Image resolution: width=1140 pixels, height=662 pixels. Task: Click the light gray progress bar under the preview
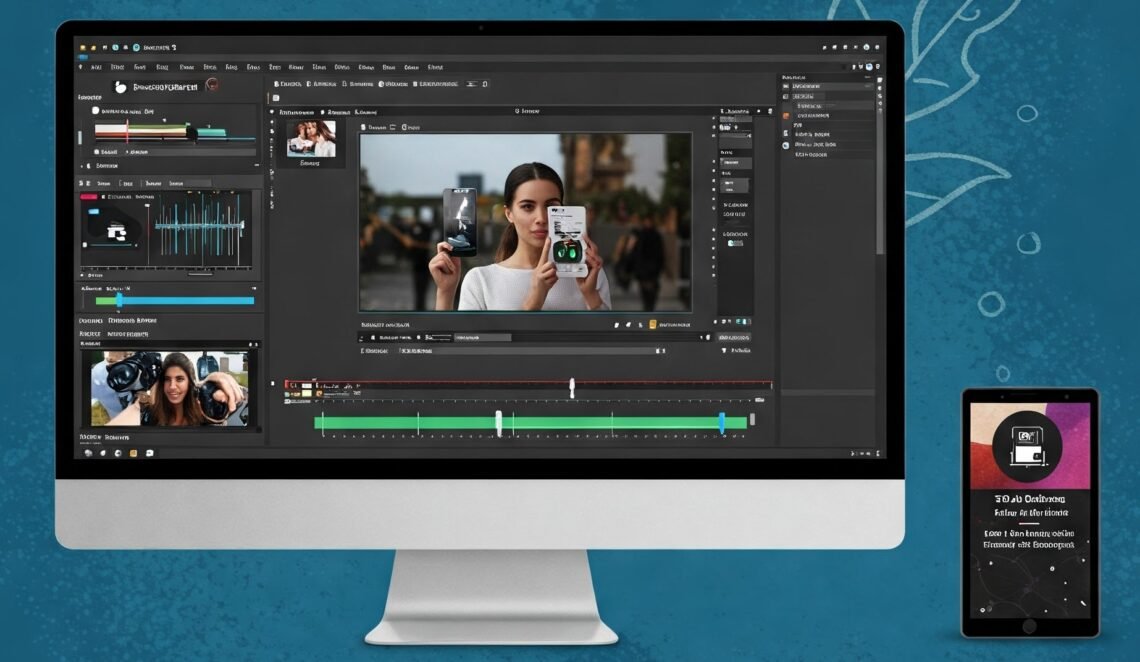(482, 338)
